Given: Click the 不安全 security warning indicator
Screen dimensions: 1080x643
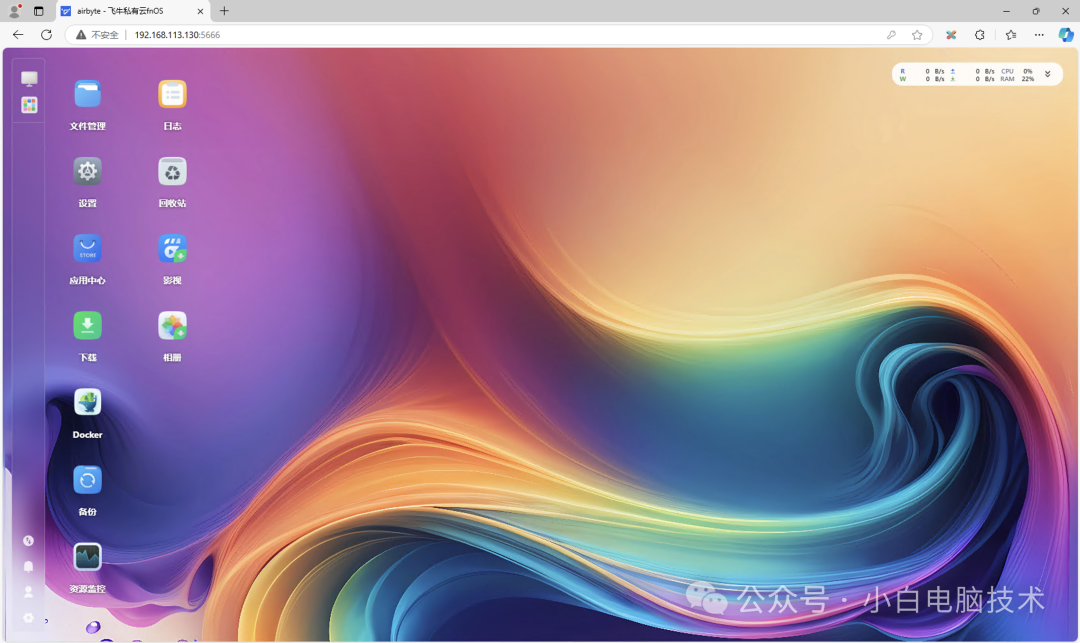Looking at the screenshot, I should click(x=97, y=34).
